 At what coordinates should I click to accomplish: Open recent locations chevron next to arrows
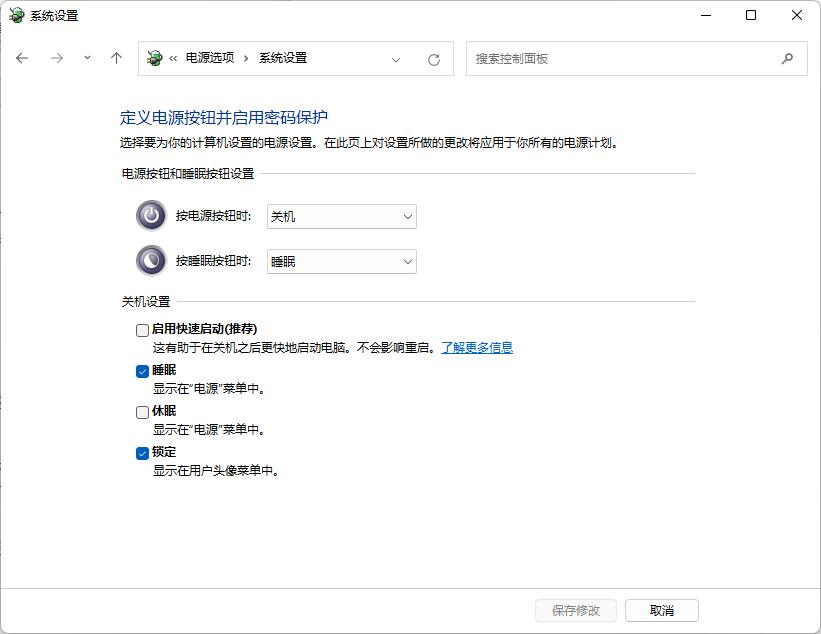point(87,58)
